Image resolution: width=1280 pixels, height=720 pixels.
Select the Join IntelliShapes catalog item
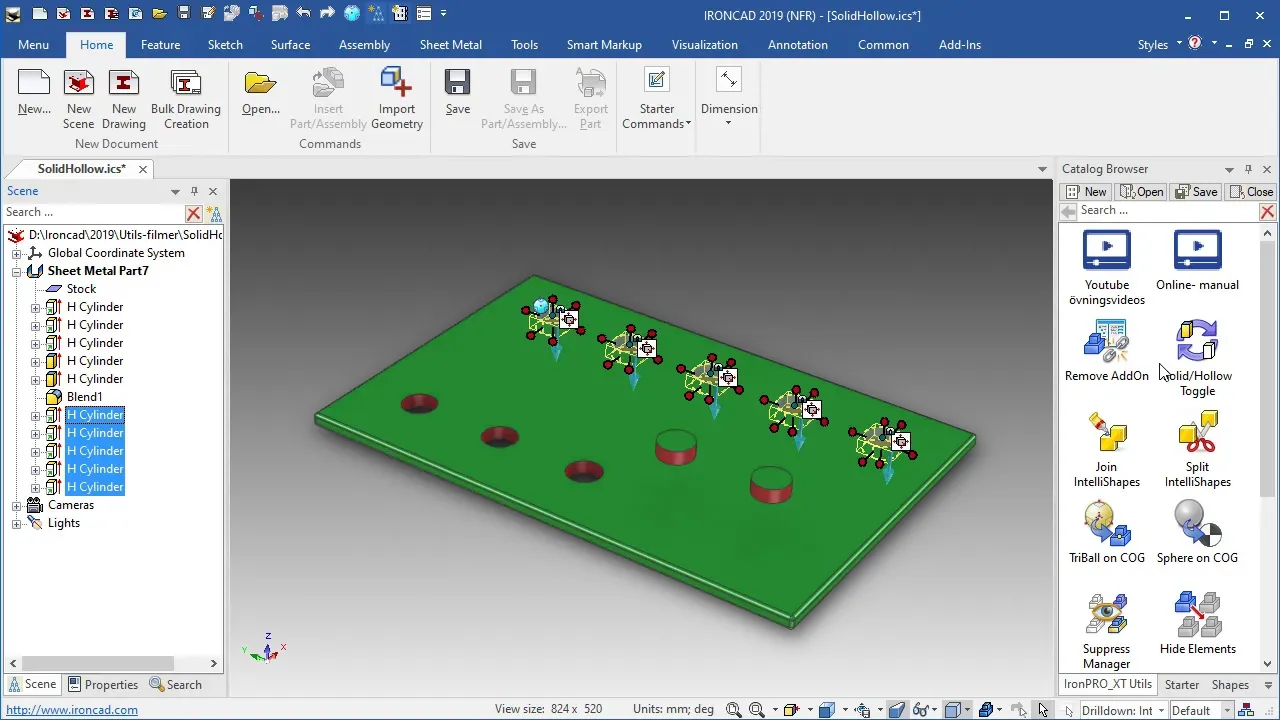coord(1107,448)
